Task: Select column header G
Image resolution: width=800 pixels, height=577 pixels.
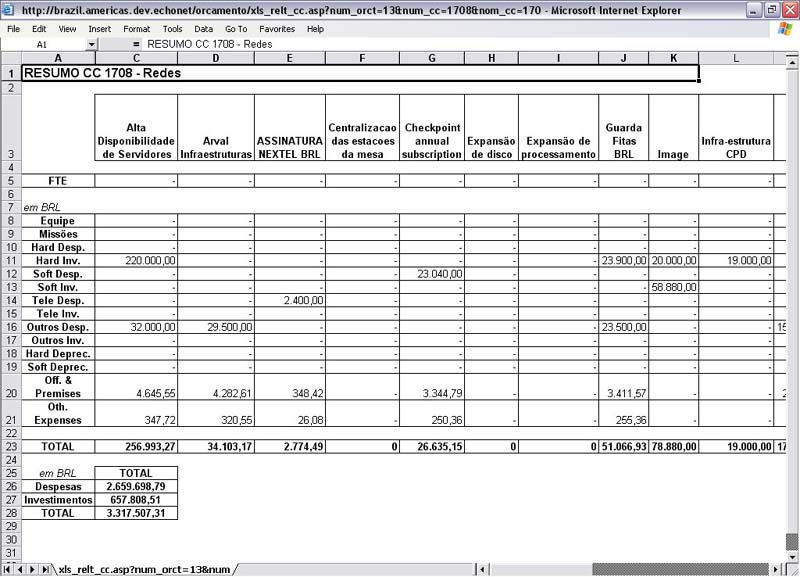Action: coord(432,58)
